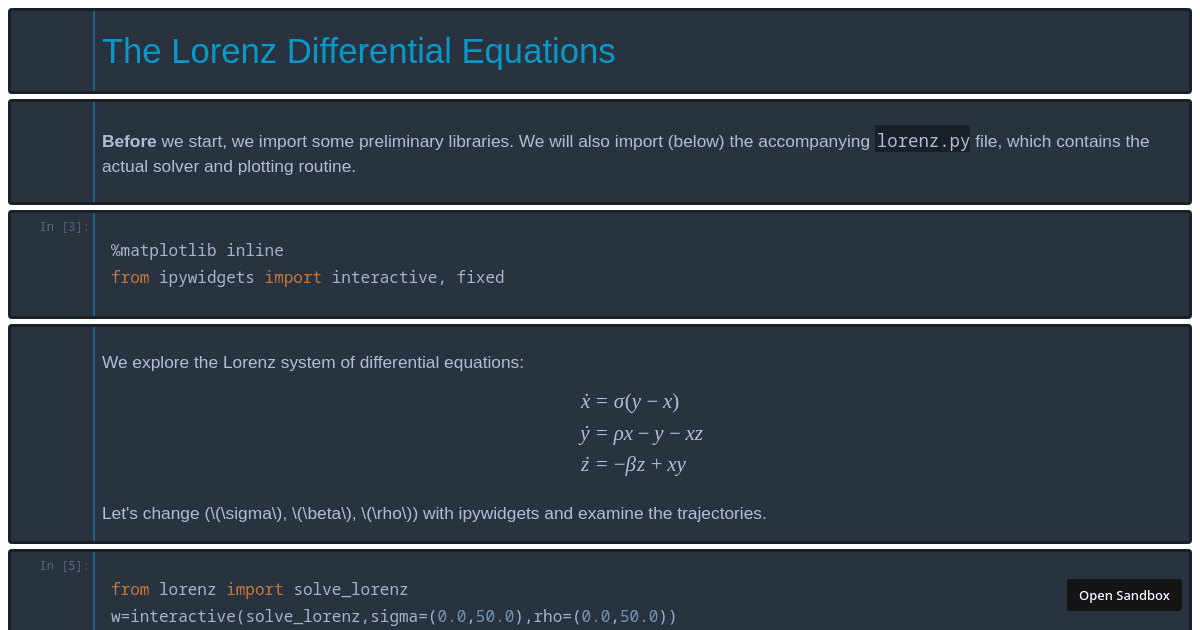
Task: Click the word "interactive" in the import line
Action: click(x=384, y=277)
